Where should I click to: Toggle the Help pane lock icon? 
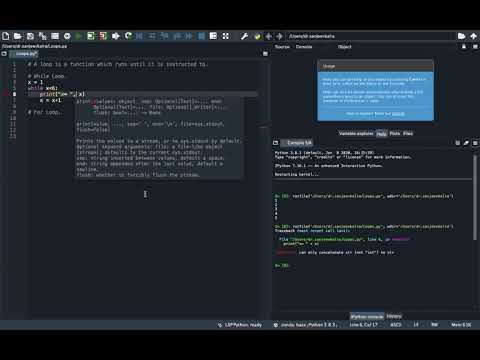(464, 47)
